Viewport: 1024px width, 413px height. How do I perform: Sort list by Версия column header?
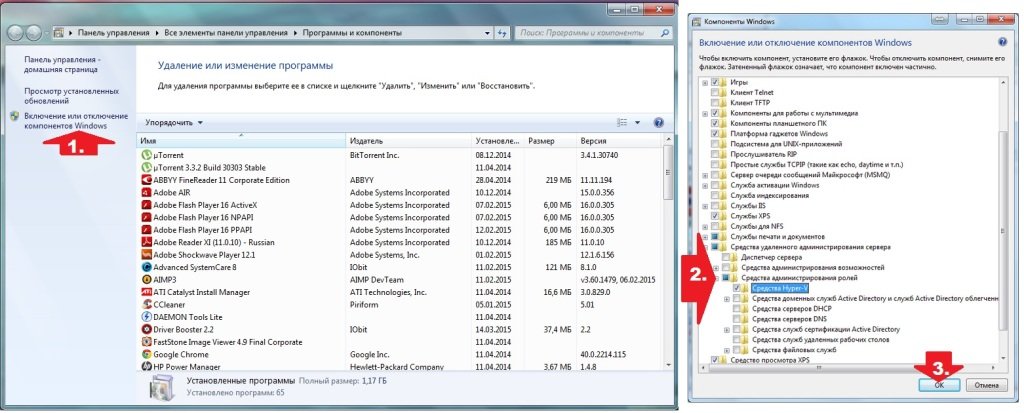tap(619, 140)
